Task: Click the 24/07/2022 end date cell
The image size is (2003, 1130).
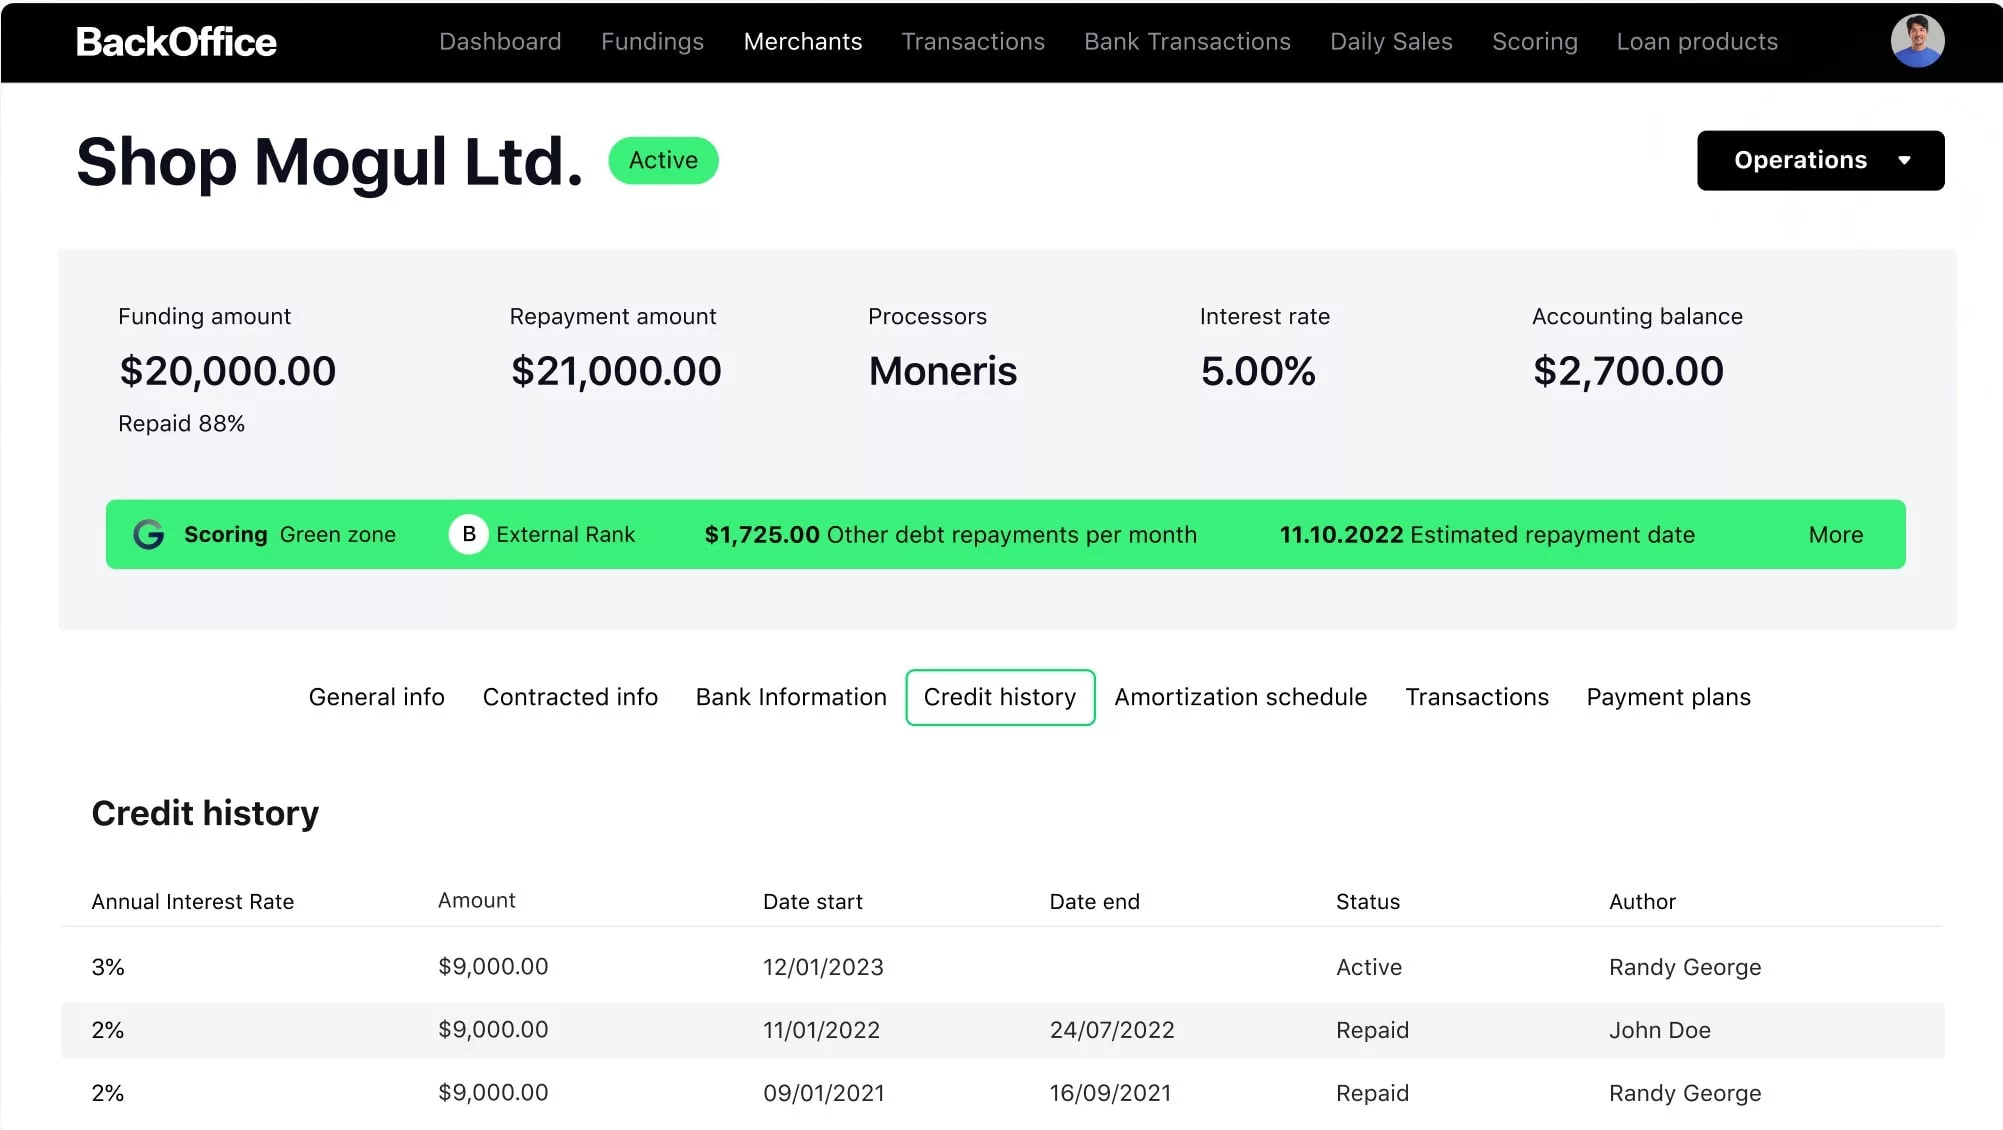Action: point(1111,1030)
